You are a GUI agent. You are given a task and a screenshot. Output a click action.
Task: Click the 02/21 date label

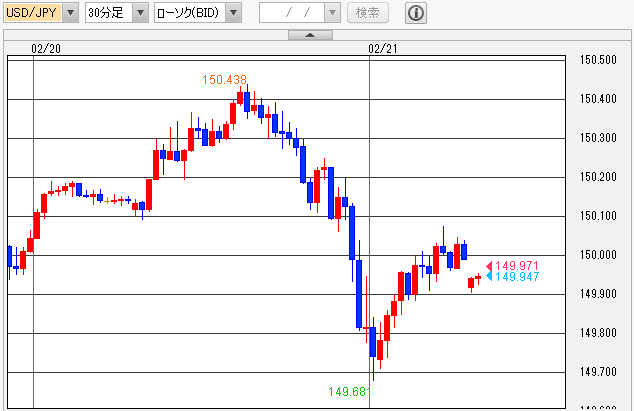383,49
